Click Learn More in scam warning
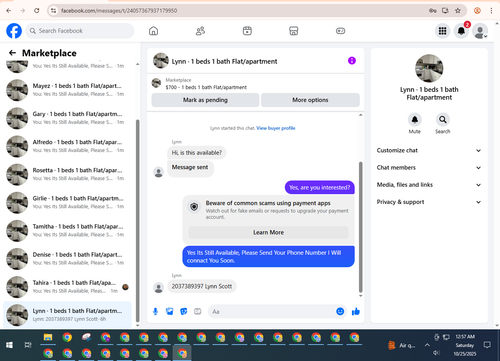The image size is (500, 361). click(x=268, y=232)
